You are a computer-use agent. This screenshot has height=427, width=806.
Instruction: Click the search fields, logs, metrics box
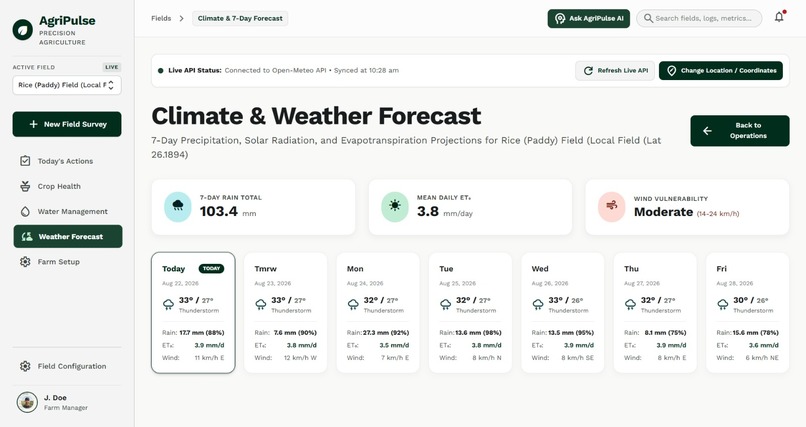(x=699, y=18)
